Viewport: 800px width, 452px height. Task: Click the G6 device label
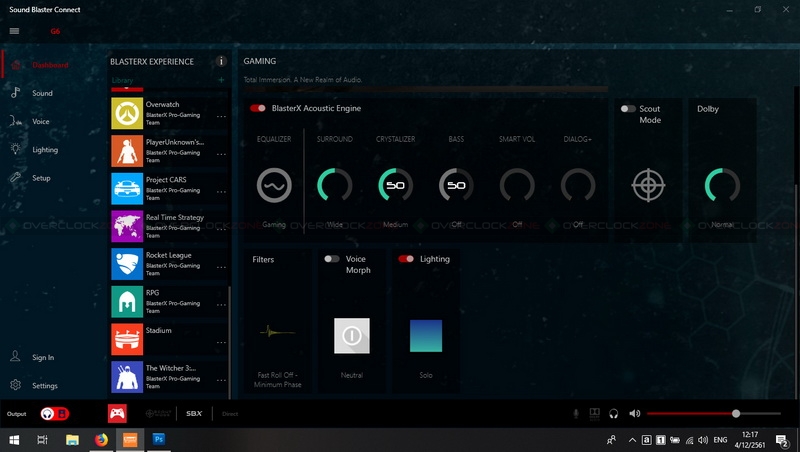coord(55,31)
